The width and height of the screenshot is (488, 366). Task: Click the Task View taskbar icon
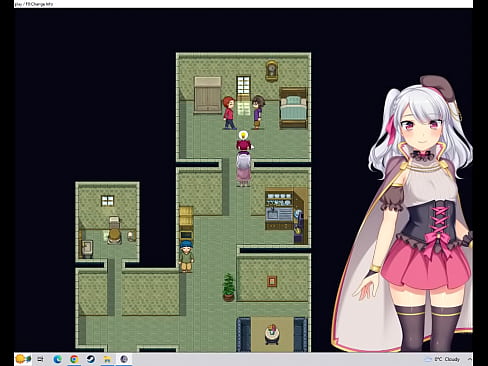41,359
